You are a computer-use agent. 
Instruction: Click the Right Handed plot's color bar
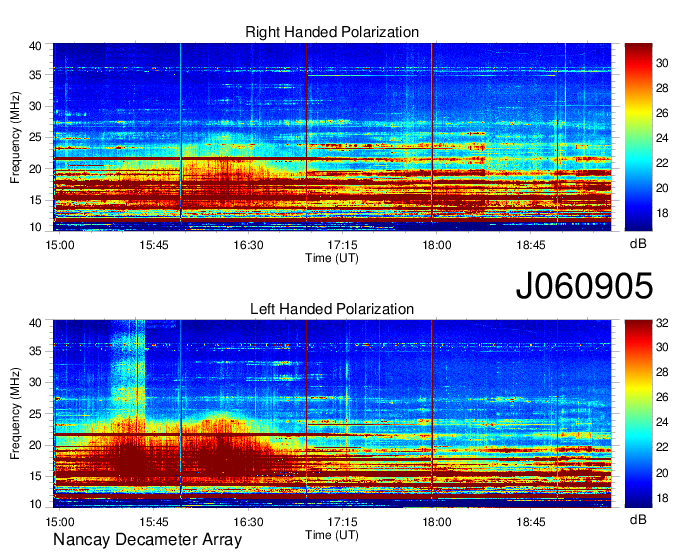pyautogui.click(x=638, y=137)
